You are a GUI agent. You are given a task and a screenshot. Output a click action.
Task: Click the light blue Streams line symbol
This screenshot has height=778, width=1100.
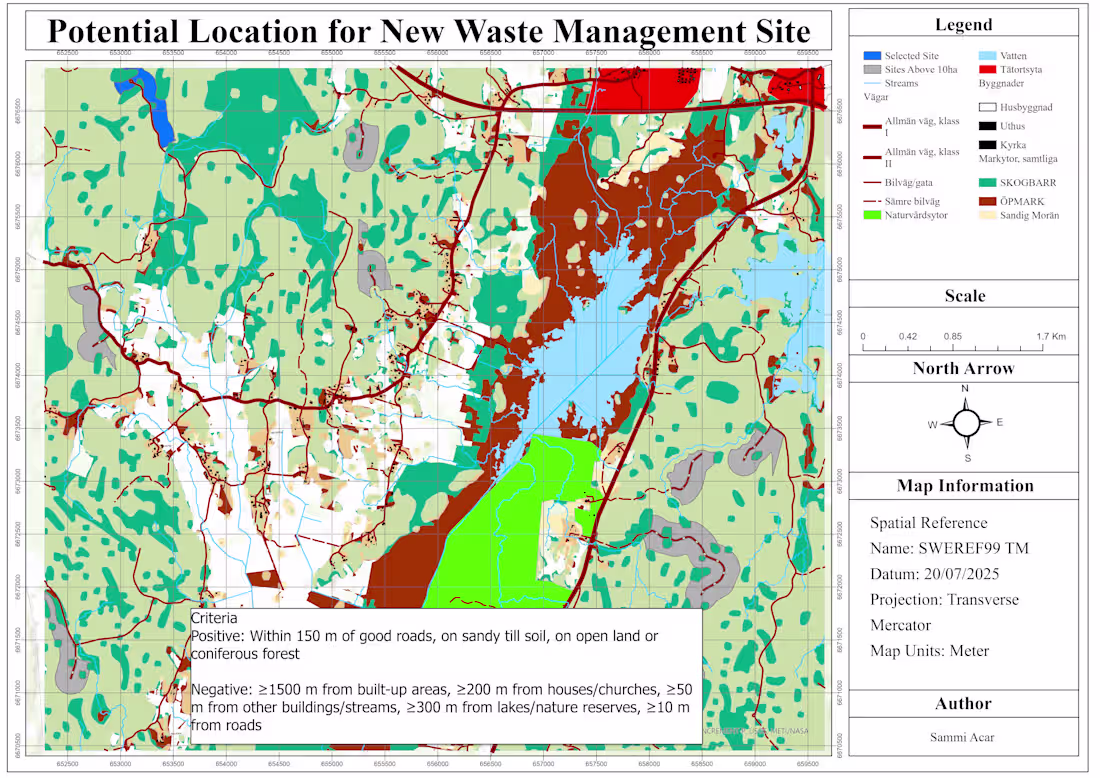coord(872,83)
